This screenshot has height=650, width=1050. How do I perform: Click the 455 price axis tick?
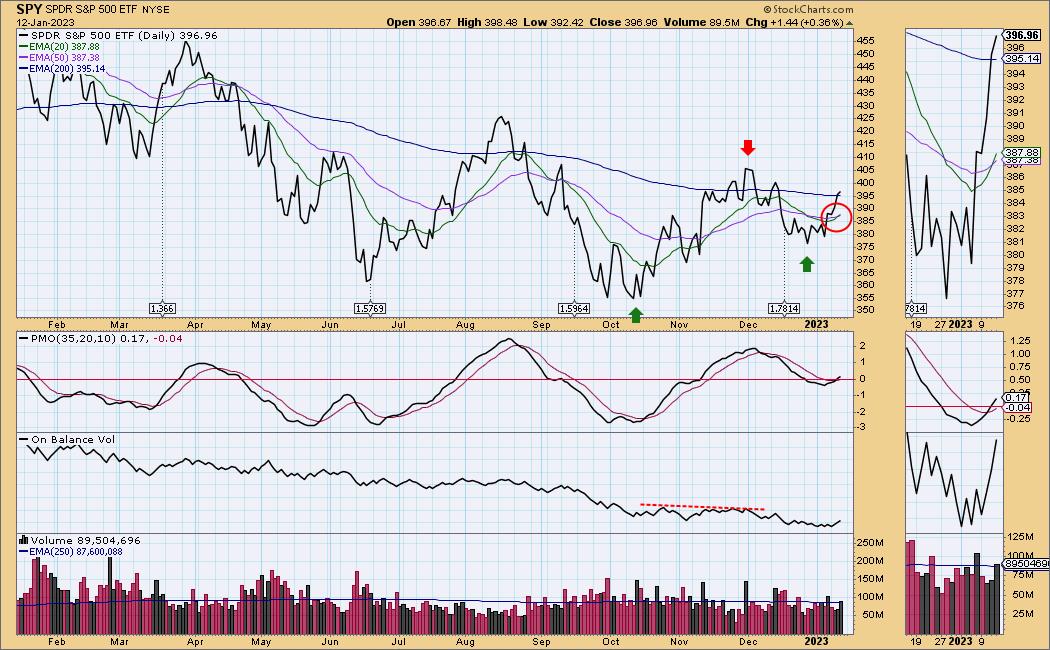(x=865, y=41)
